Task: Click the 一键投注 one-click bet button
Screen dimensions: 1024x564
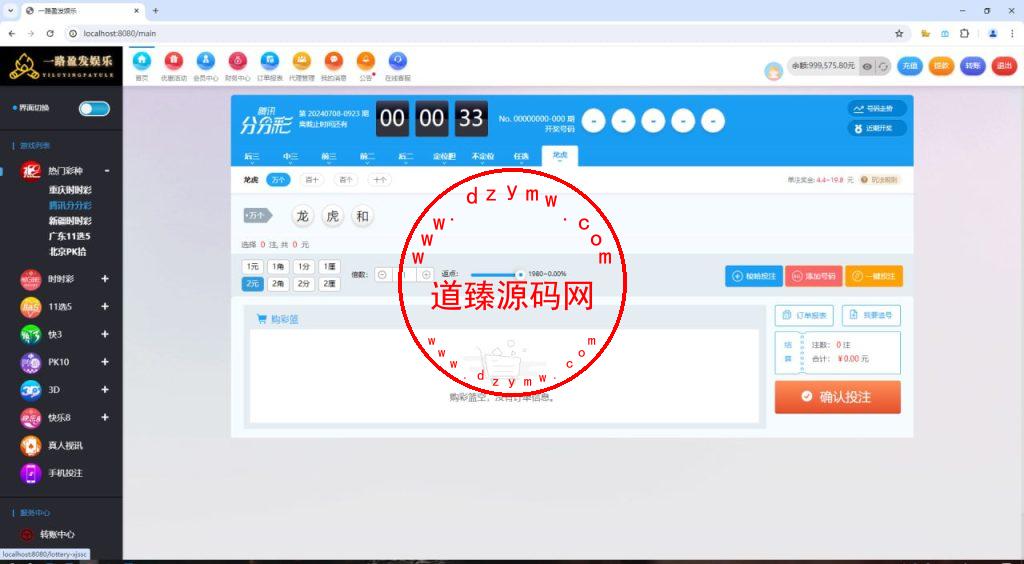Action: click(874, 276)
